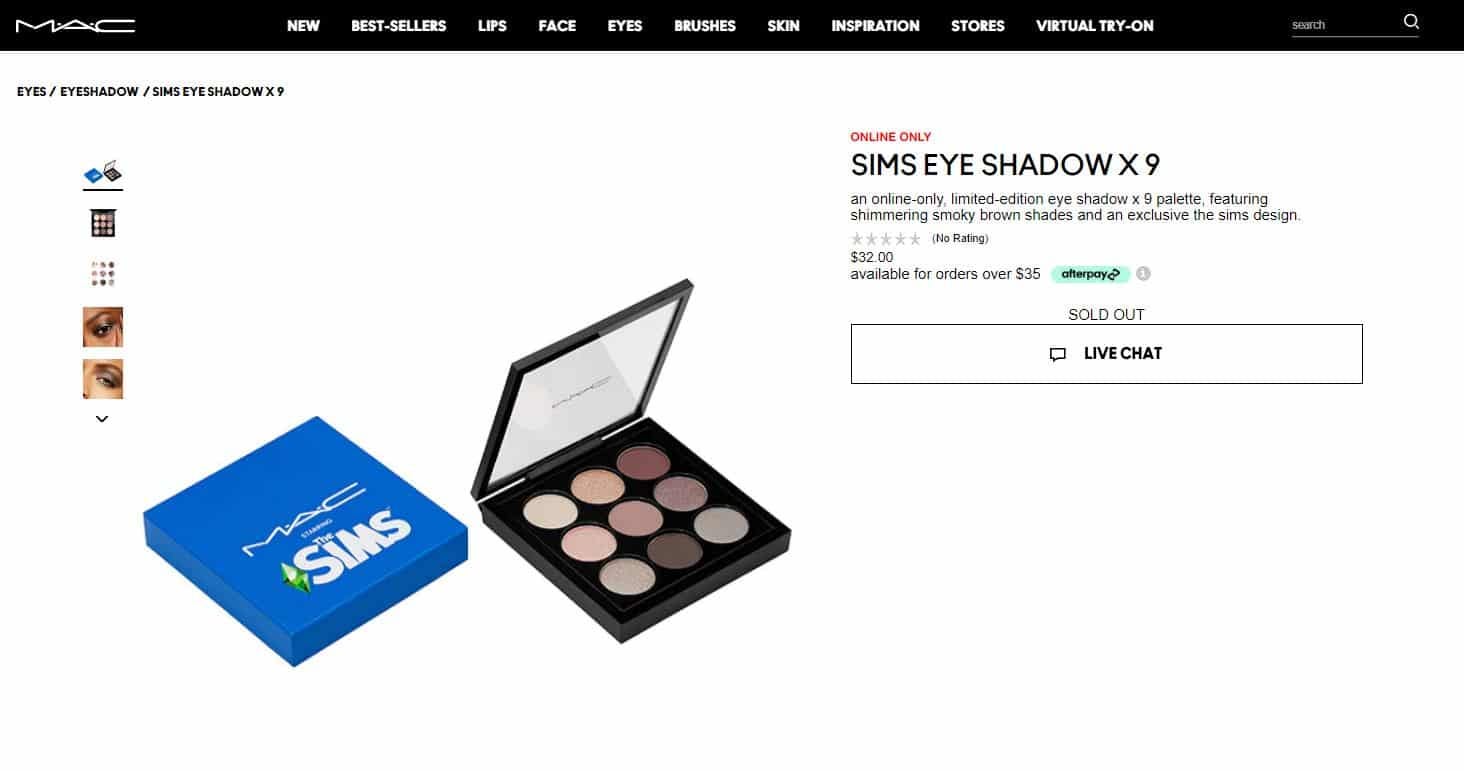Image resolution: width=1464 pixels, height=771 pixels.
Task: Focus the search input field
Action: pos(1343,25)
